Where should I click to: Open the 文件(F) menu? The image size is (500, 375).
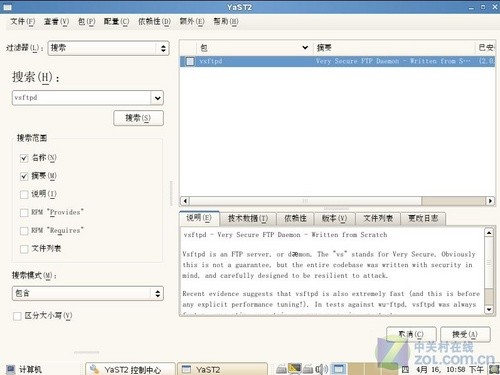pyautogui.click(x=22, y=22)
